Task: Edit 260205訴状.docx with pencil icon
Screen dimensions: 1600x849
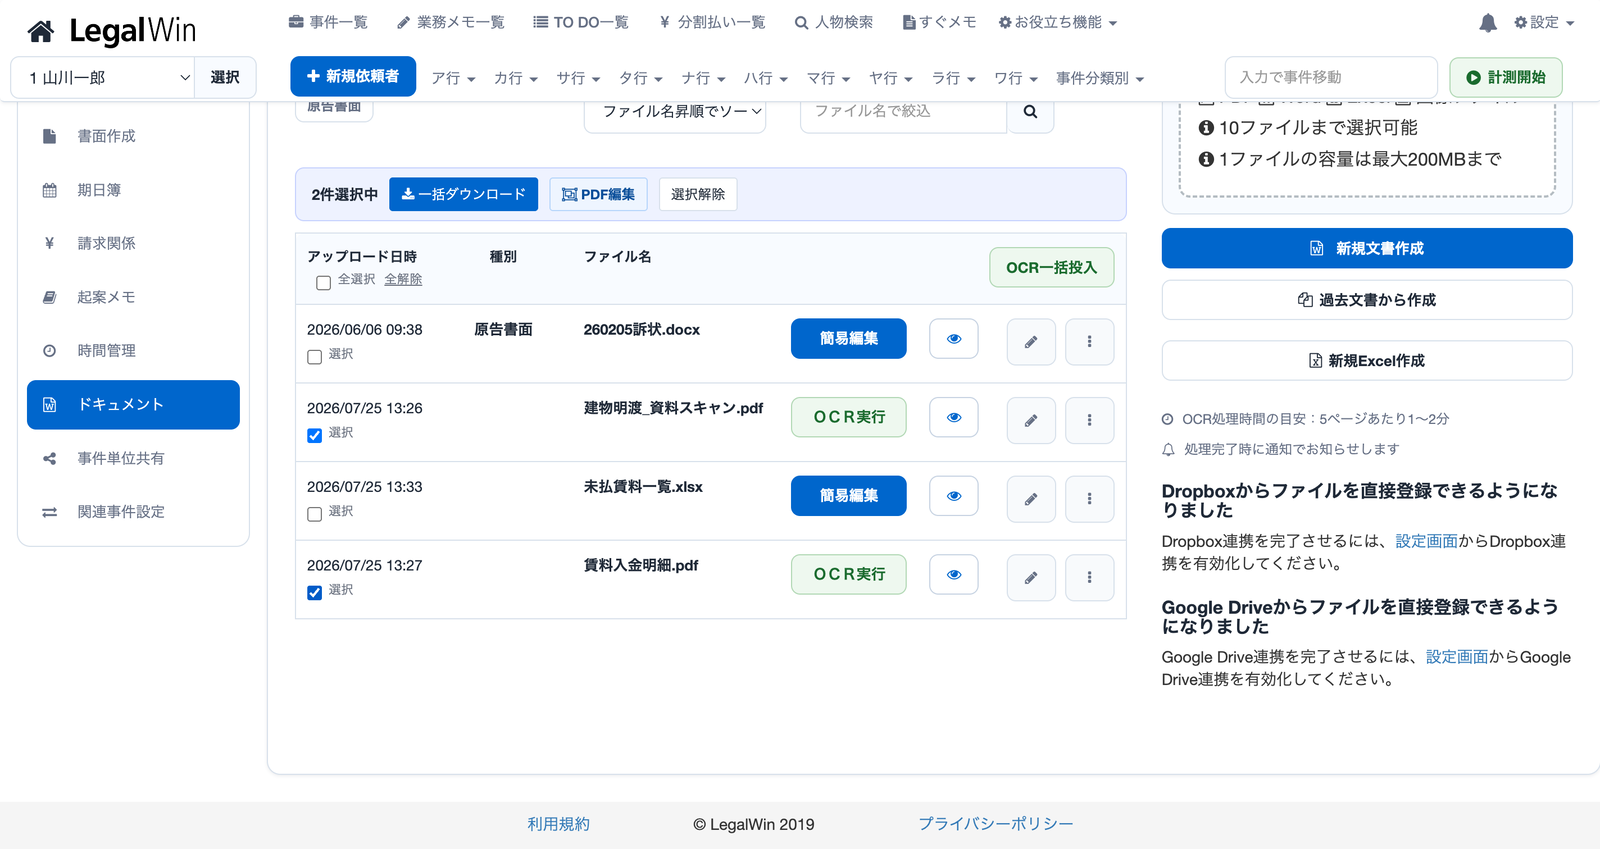Action: [1031, 342]
